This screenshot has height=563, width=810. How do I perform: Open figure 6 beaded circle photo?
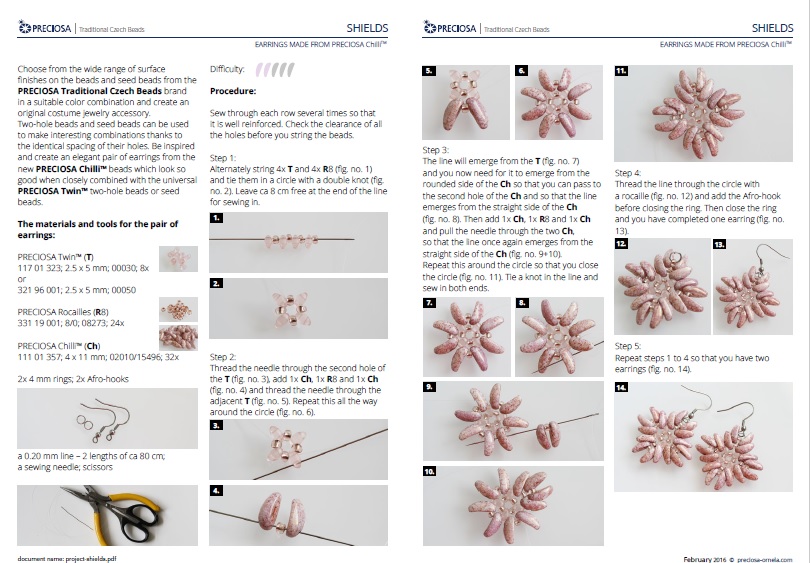point(556,104)
